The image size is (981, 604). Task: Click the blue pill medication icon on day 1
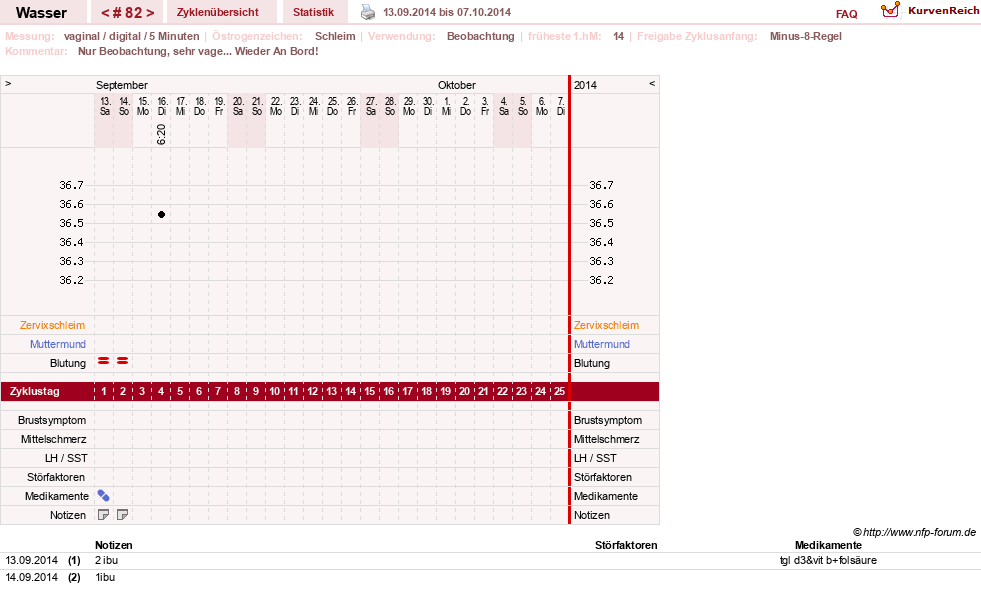(x=103, y=496)
